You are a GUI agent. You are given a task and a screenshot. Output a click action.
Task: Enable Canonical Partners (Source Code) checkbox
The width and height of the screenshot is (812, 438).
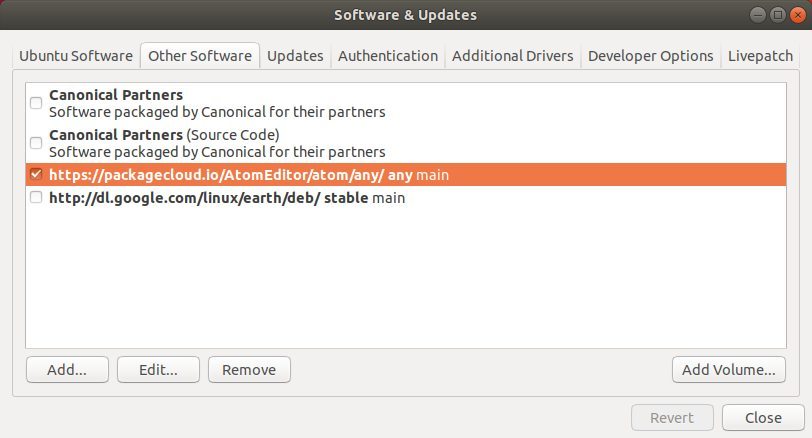(x=36, y=142)
